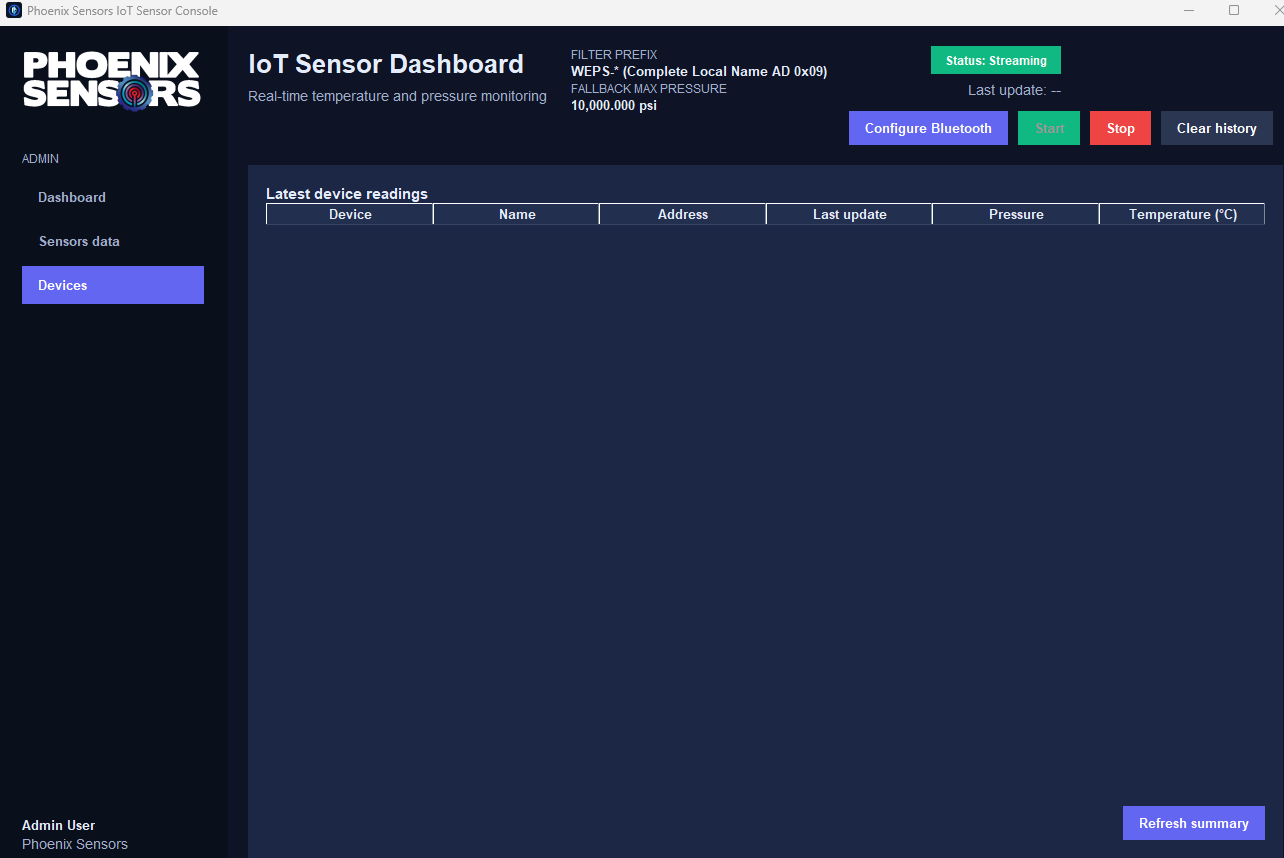Click the 'Last update: --' status text
The height and width of the screenshot is (858, 1284).
(1014, 90)
